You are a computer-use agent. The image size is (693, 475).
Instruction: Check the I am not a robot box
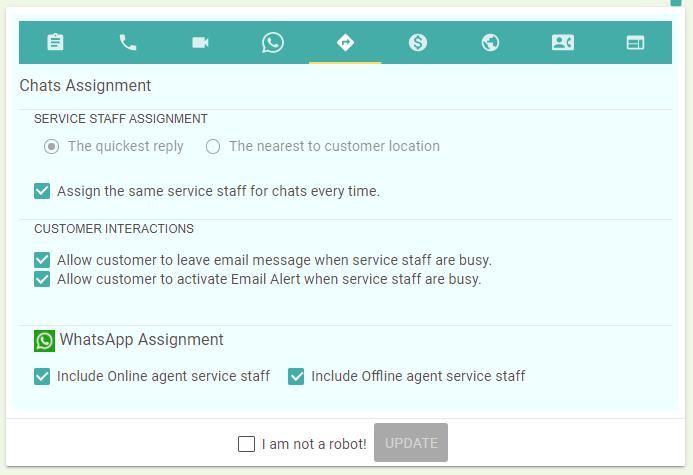click(x=246, y=444)
